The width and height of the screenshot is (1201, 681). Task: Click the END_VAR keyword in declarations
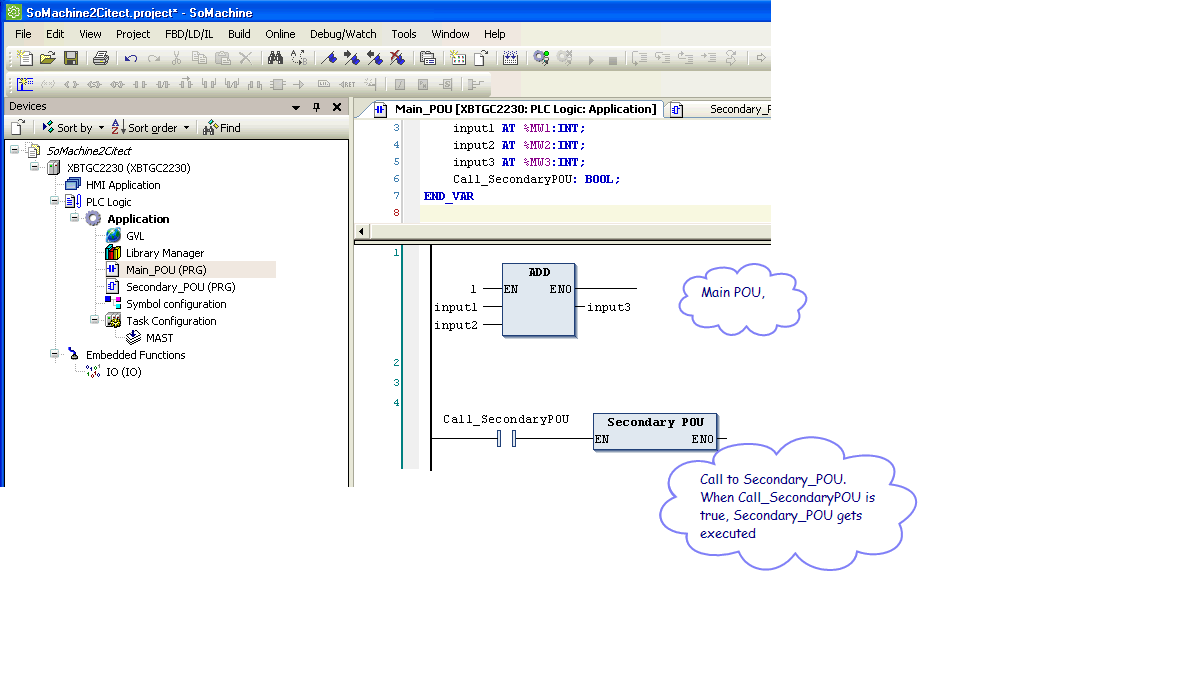[449, 196]
